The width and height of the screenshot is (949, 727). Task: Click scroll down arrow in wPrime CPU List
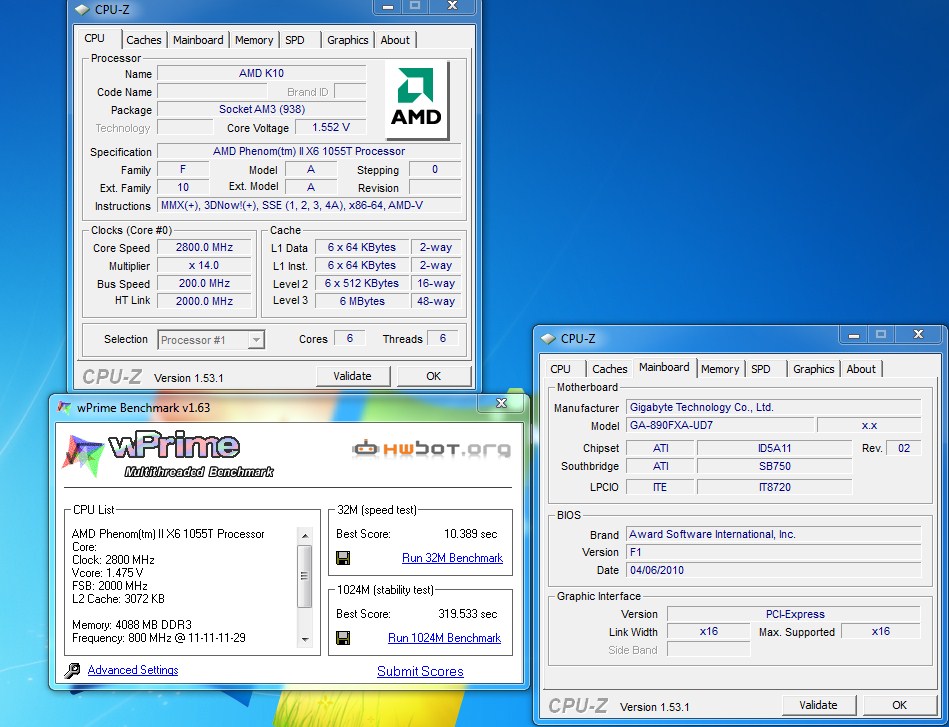[305, 639]
